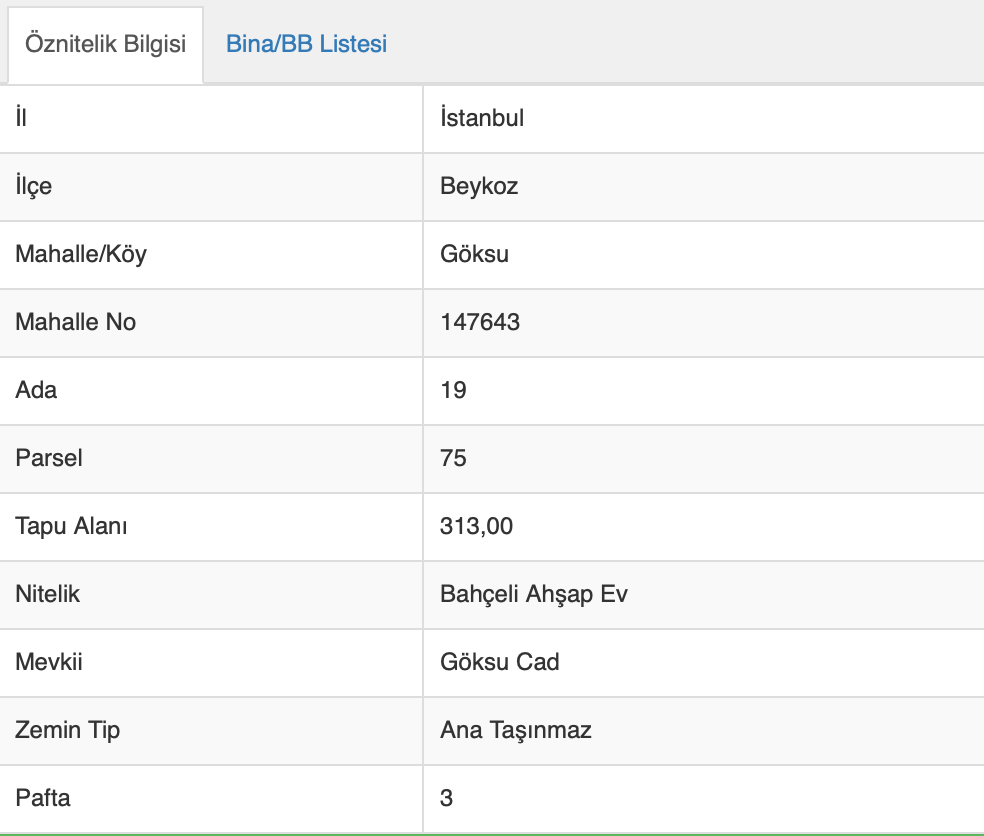The height and width of the screenshot is (836, 984).
Task: Click the Mahalle/Köy row label
Action: 81,254
